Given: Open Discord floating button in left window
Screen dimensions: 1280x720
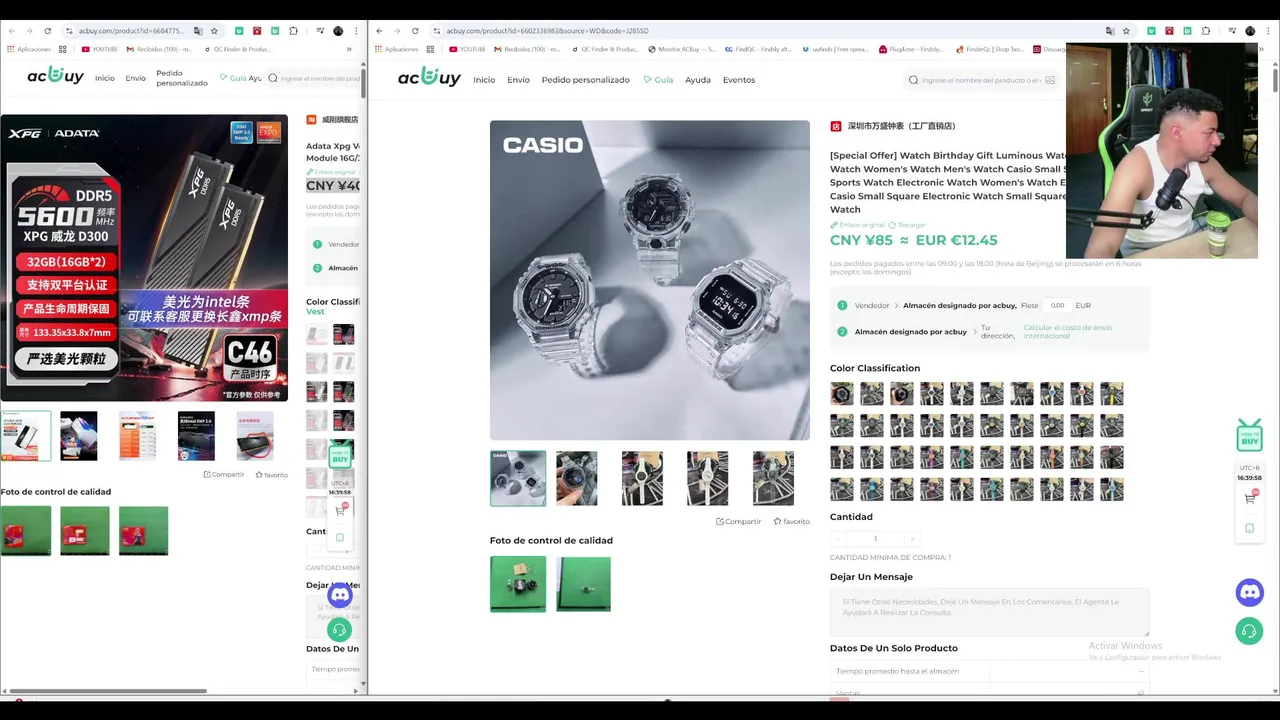Looking at the screenshot, I should click(340, 595).
